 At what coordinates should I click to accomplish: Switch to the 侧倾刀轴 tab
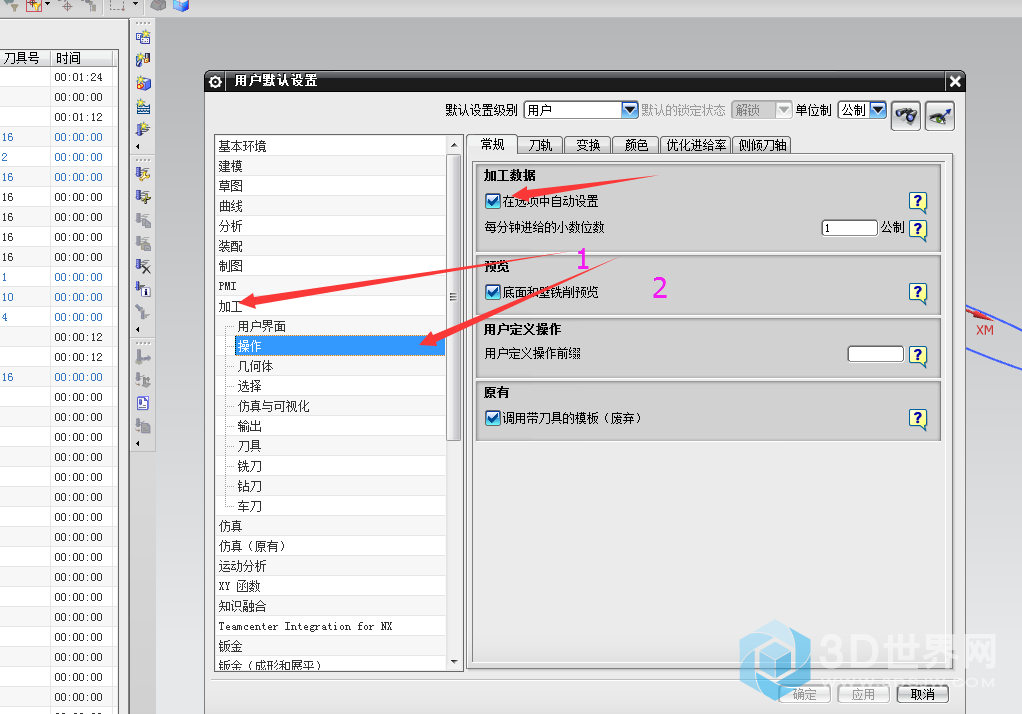[x=762, y=145]
